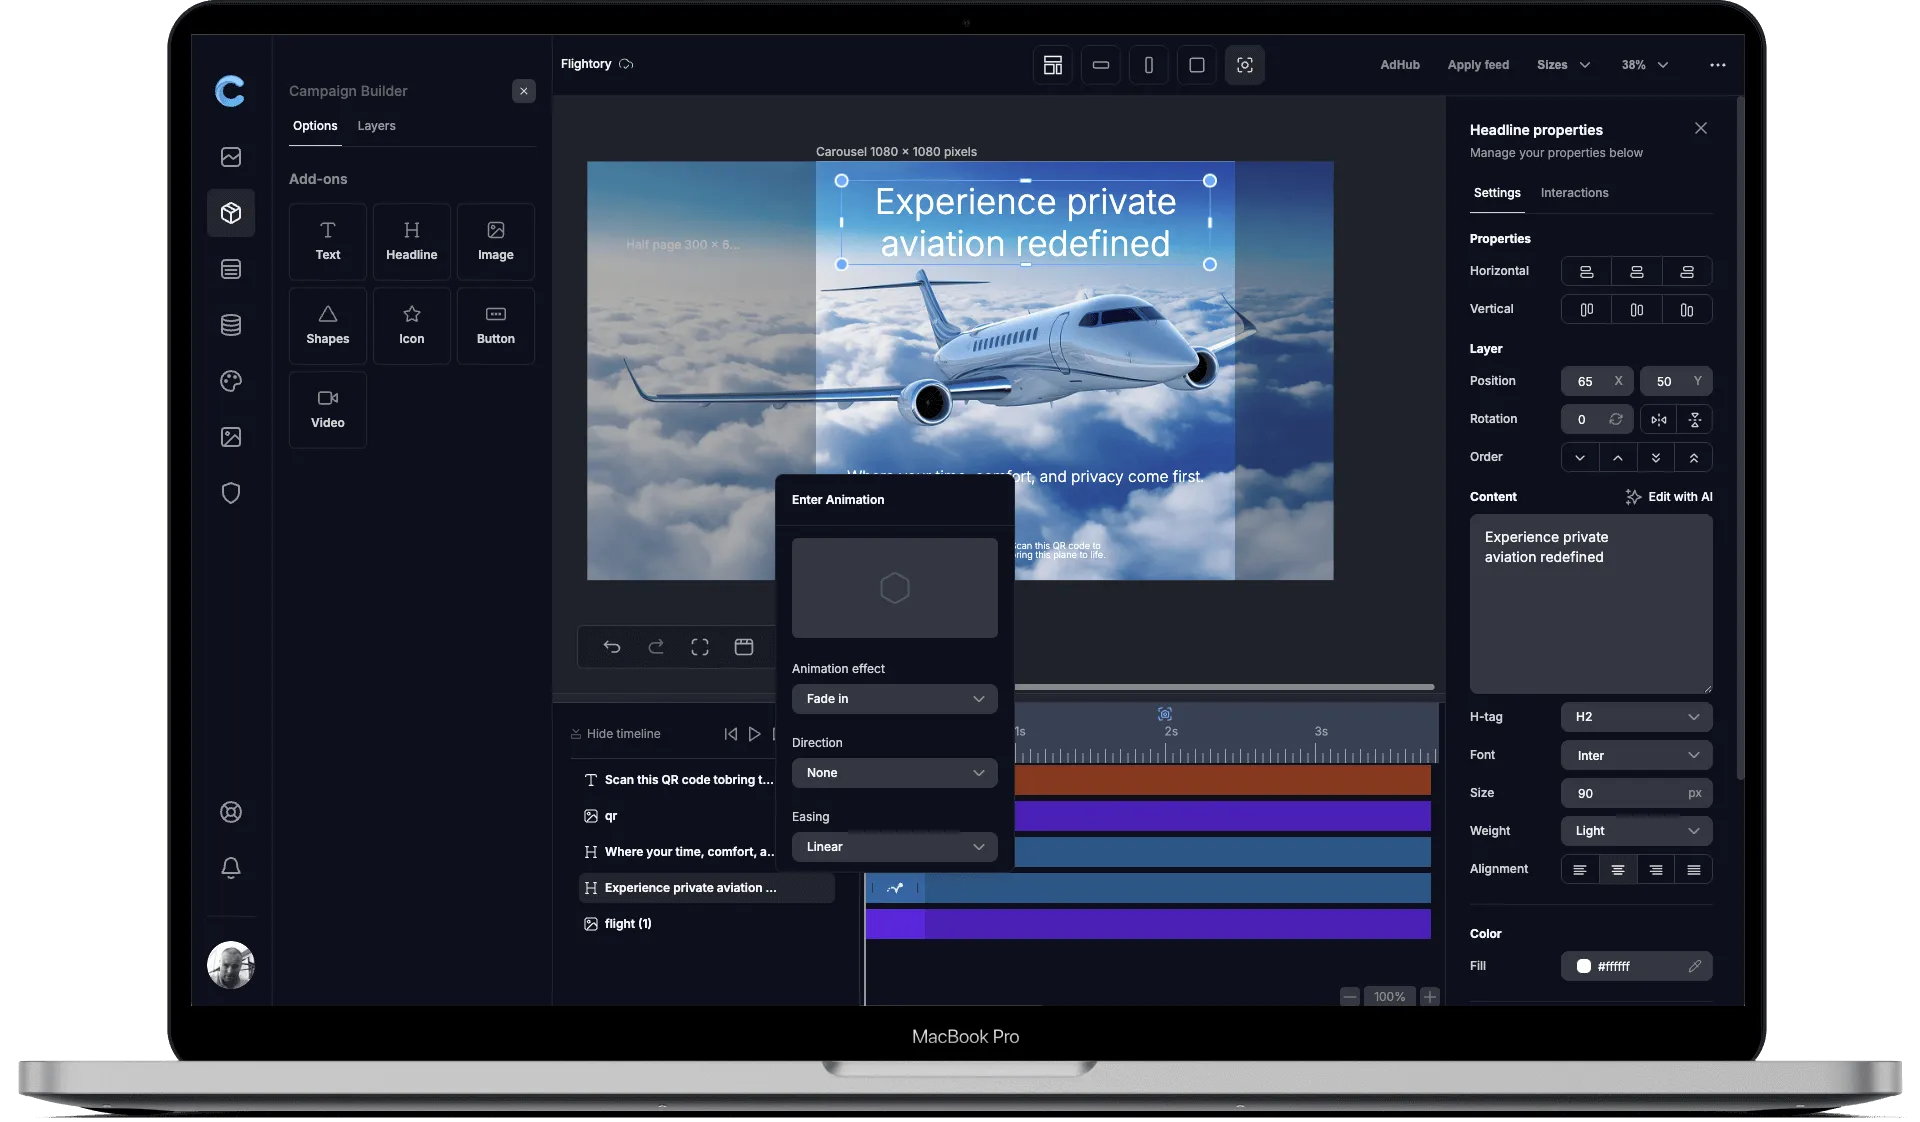Open the cube add-ons sidebar icon
The width and height of the screenshot is (1920, 1122).
tap(231, 213)
